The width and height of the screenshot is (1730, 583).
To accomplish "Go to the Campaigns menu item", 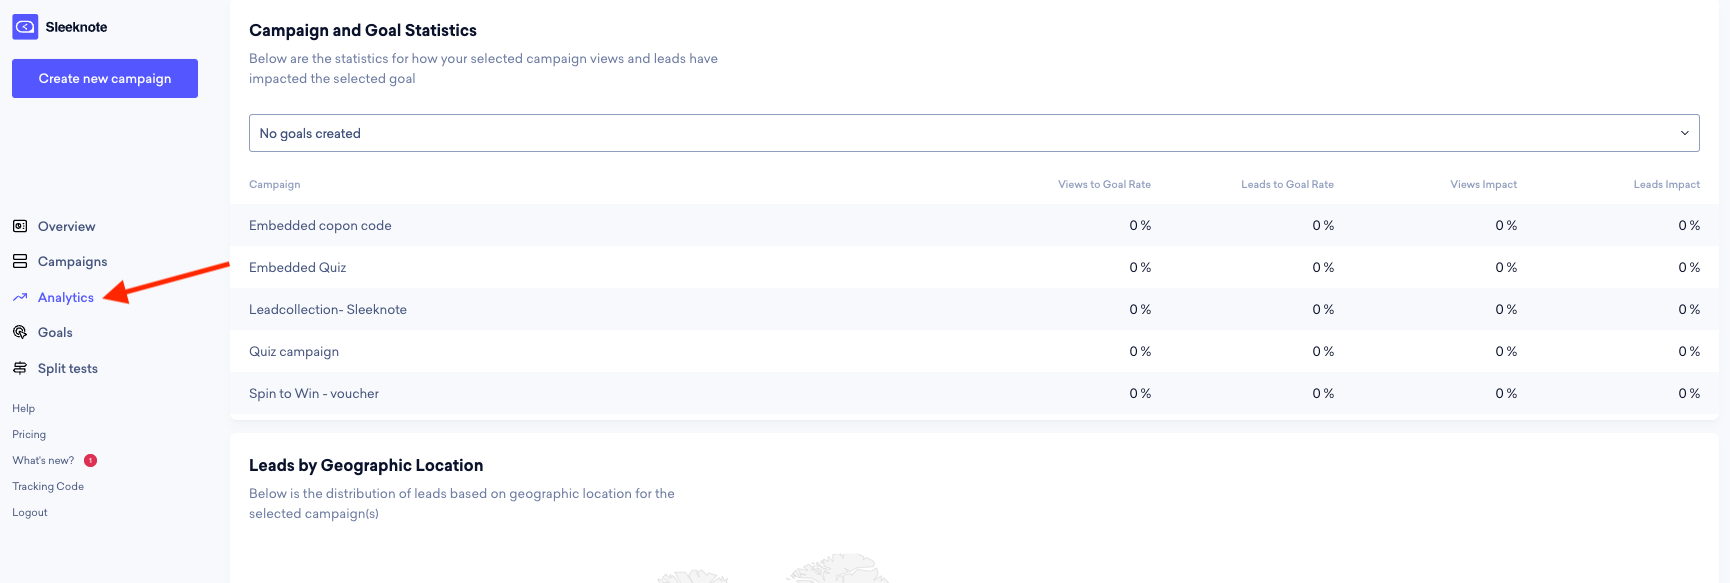I will click(72, 261).
